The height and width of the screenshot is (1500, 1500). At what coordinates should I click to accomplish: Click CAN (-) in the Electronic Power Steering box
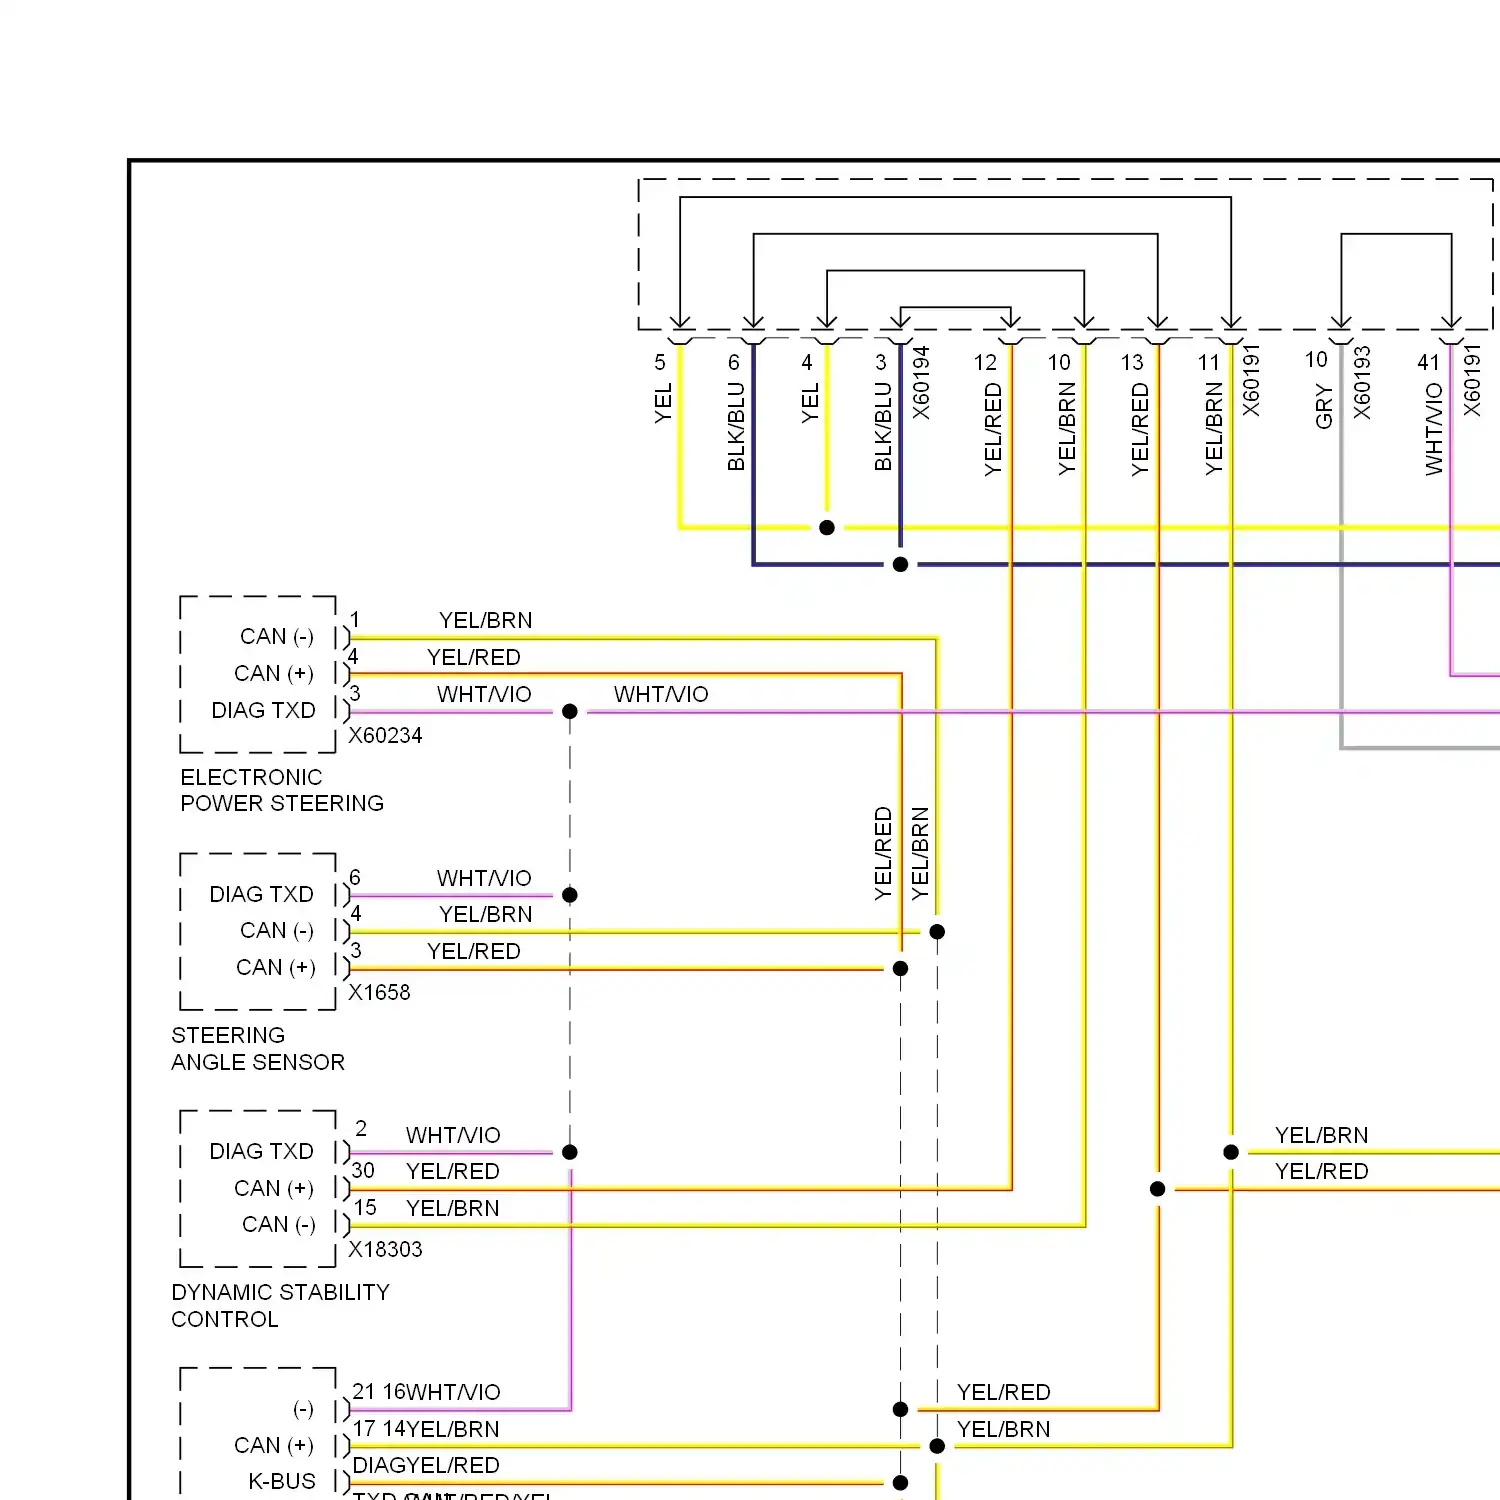point(277,637)
